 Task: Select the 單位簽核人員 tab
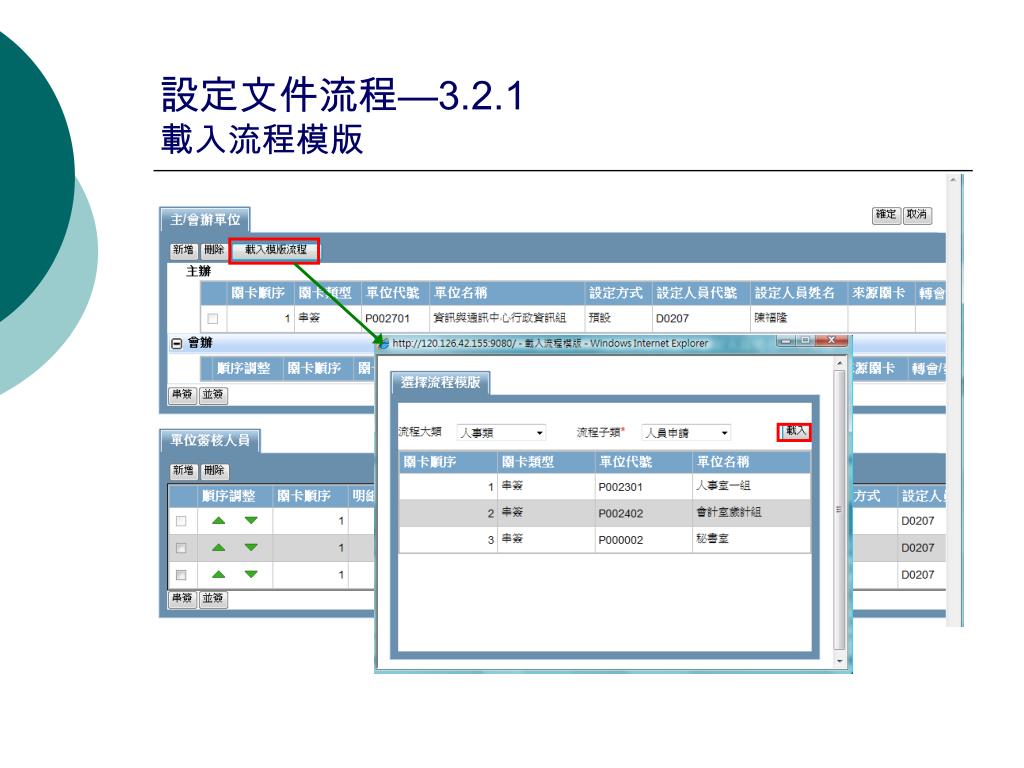[x=210, y=441]
